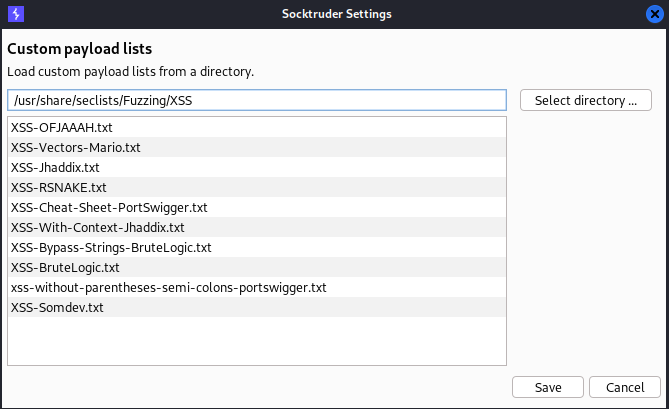The image size is (669, 409).
Task: Save the payload list settings
Action: coord(547,387)
